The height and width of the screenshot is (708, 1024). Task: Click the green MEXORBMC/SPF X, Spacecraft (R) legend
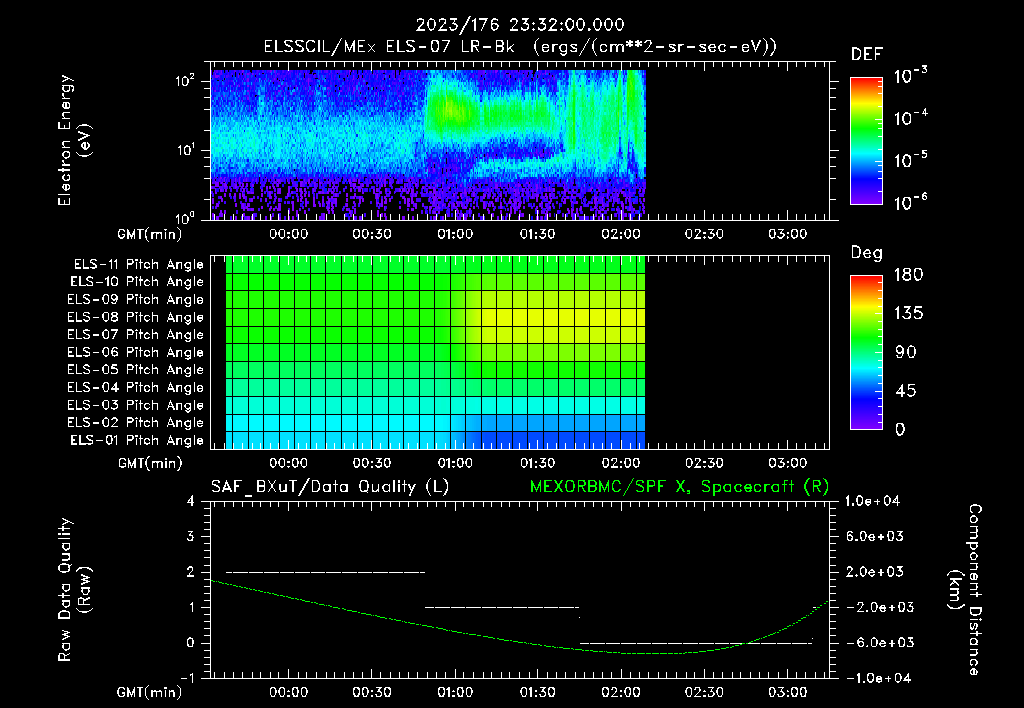679,487
